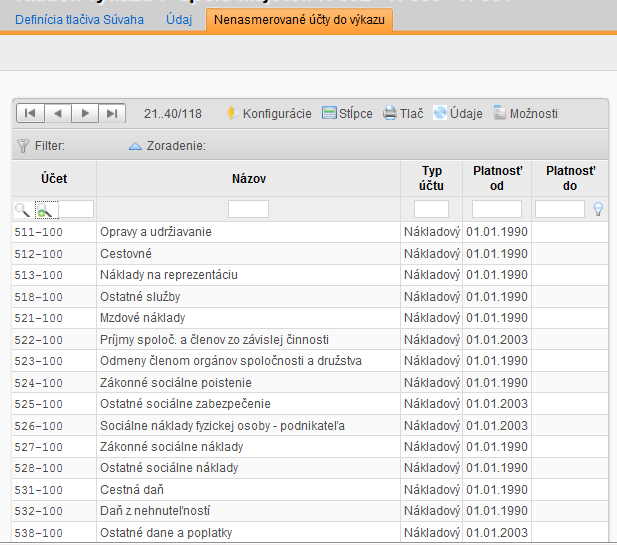Focus the Názov filter input field
Image resolution: width=617 pixels, height=545 pixels.
coord(248,209)
